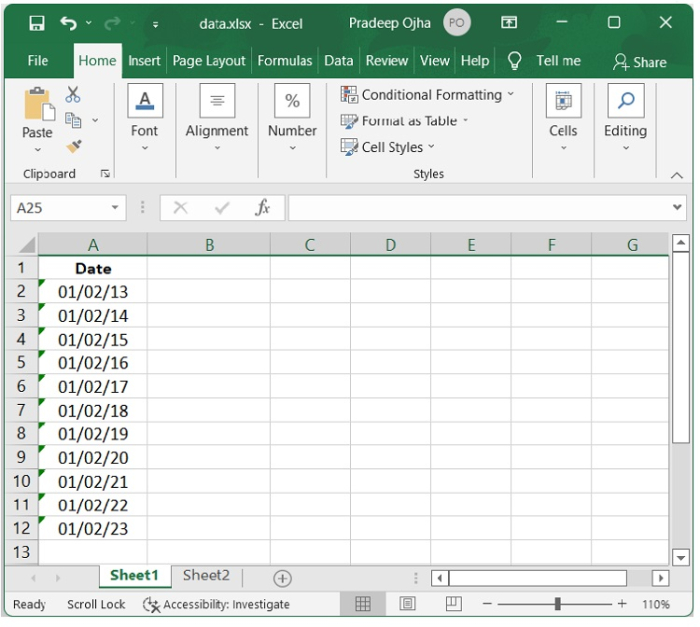The height and width of the screenshot is (627, 700).
Task: Select column D header
Action: pos(391,245)
